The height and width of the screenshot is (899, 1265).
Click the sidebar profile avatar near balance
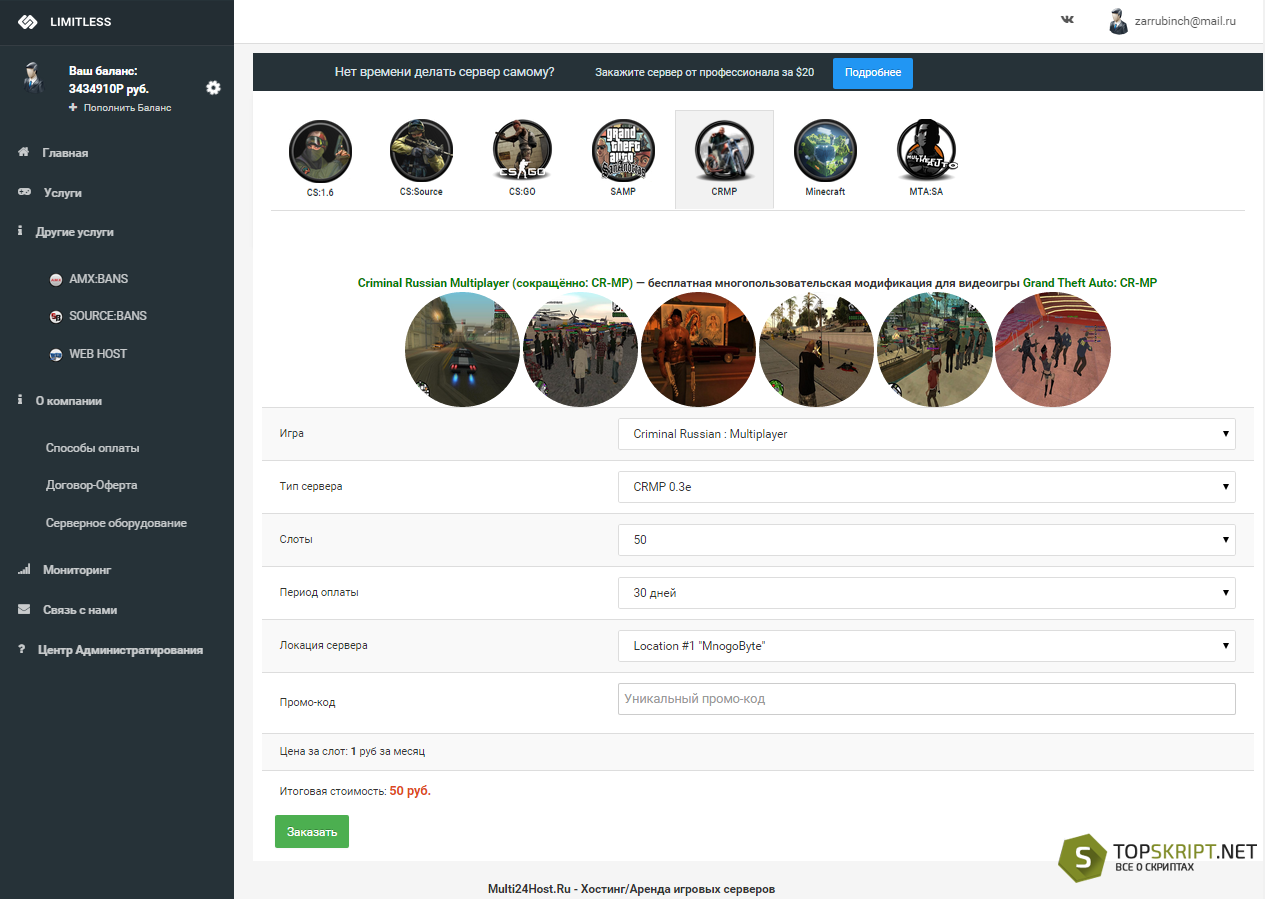click(34, 78)
